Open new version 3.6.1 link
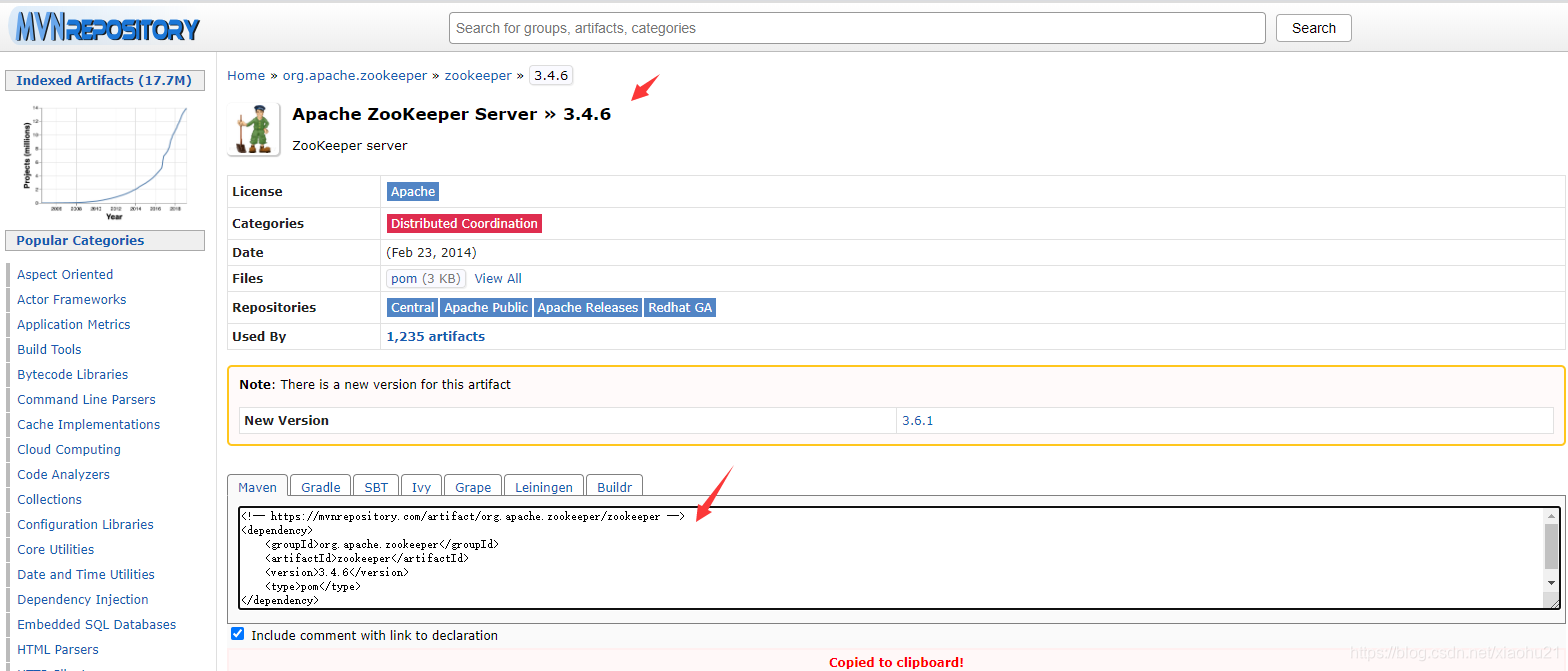The width and height of the screenshot is (1568, 671). point(917,420)
